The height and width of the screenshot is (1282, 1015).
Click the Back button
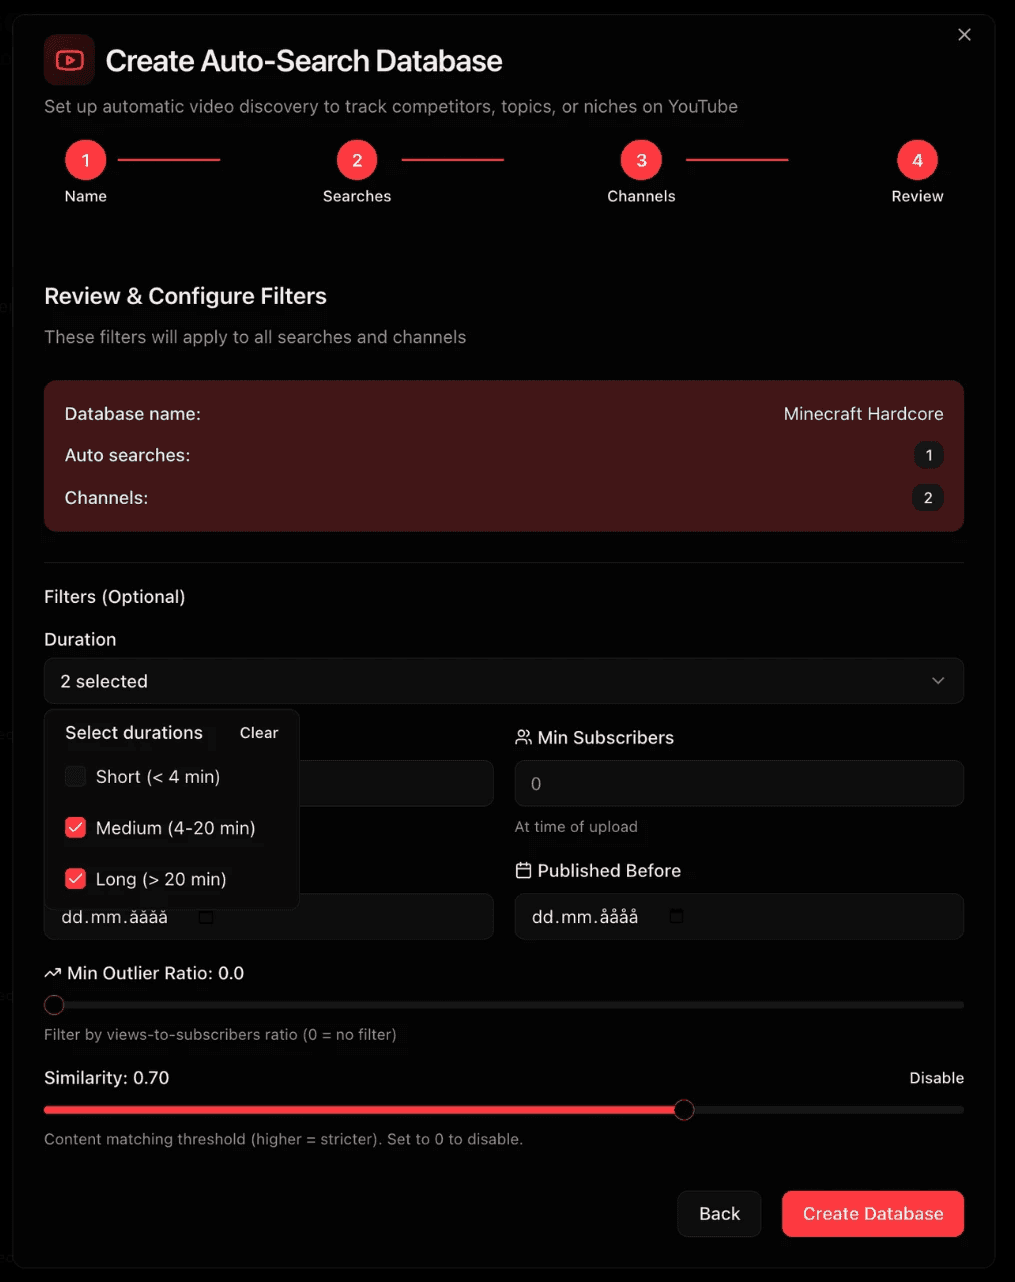click(x=719, y=1214)
